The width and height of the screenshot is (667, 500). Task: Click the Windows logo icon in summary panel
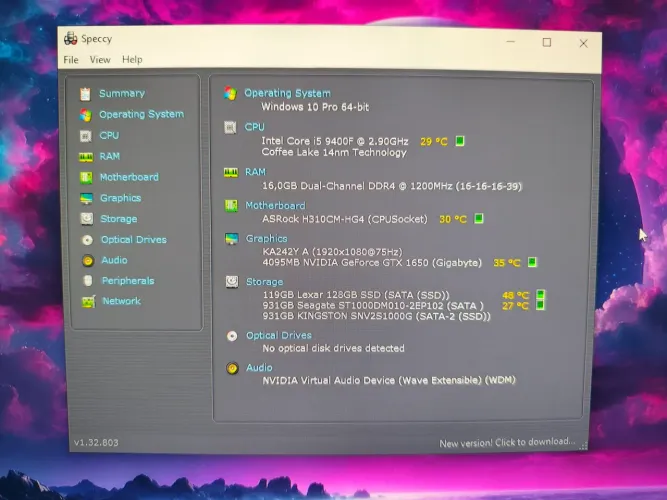(x=230, y=93)
